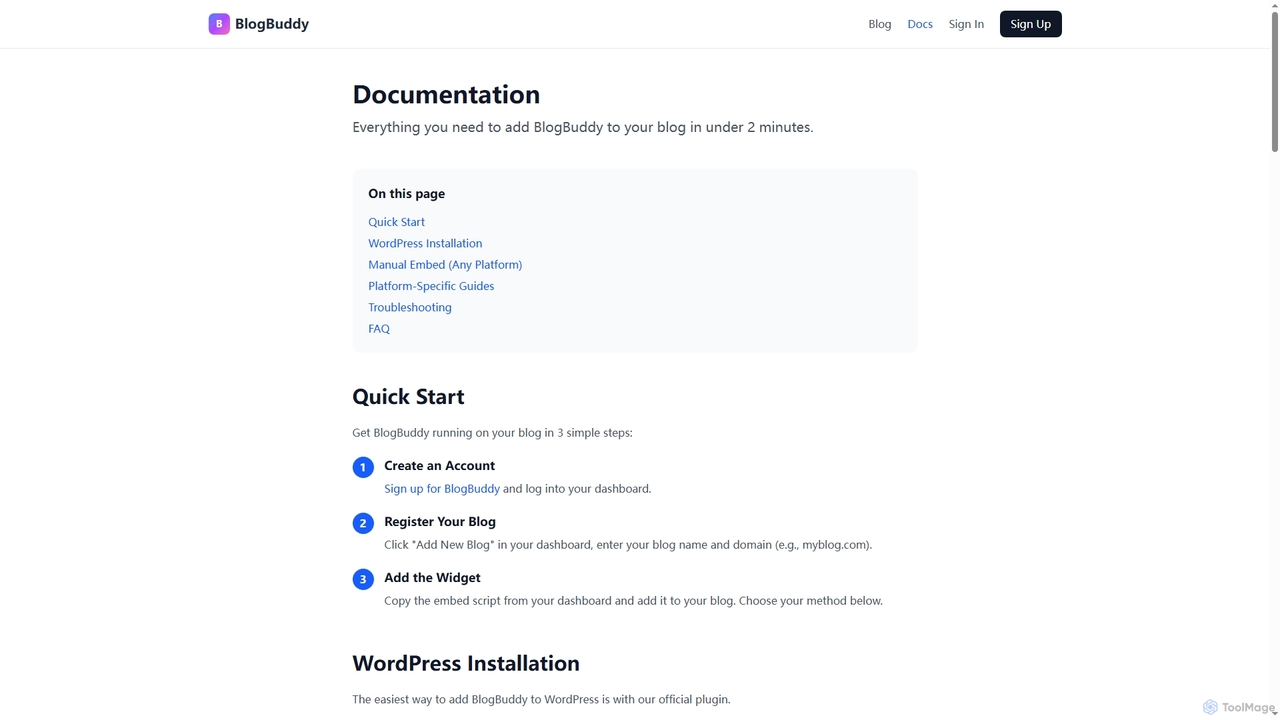Jump to FAQ section link
Viewport: 1280px width, 720px height.
(379, 328)
